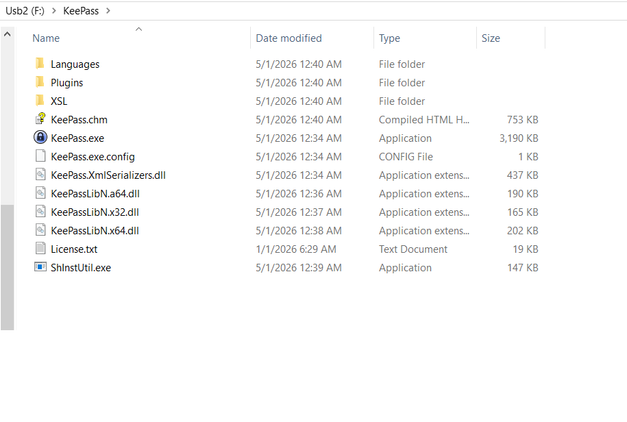
Task: Click the 1/1/2026 6:29 AM date cell
Action: (x=296, y=249)
